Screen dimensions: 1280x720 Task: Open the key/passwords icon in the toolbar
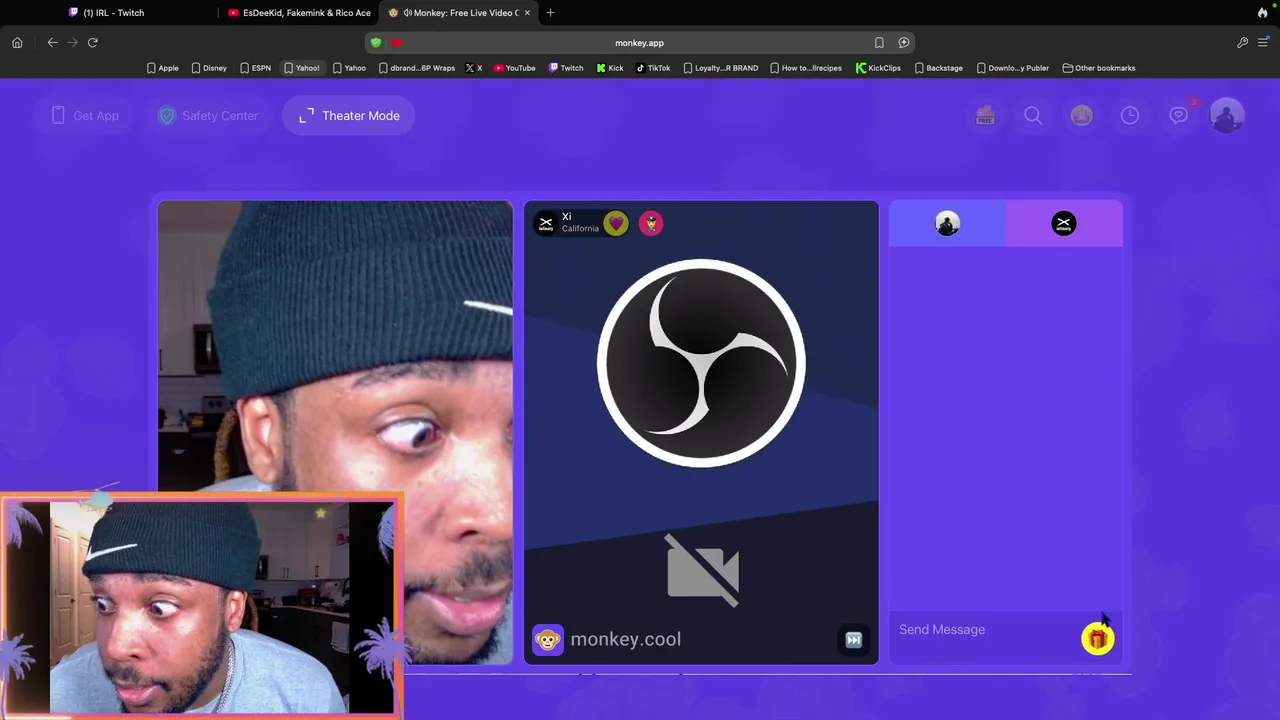pyautogui.click(x=1242, y=43)
